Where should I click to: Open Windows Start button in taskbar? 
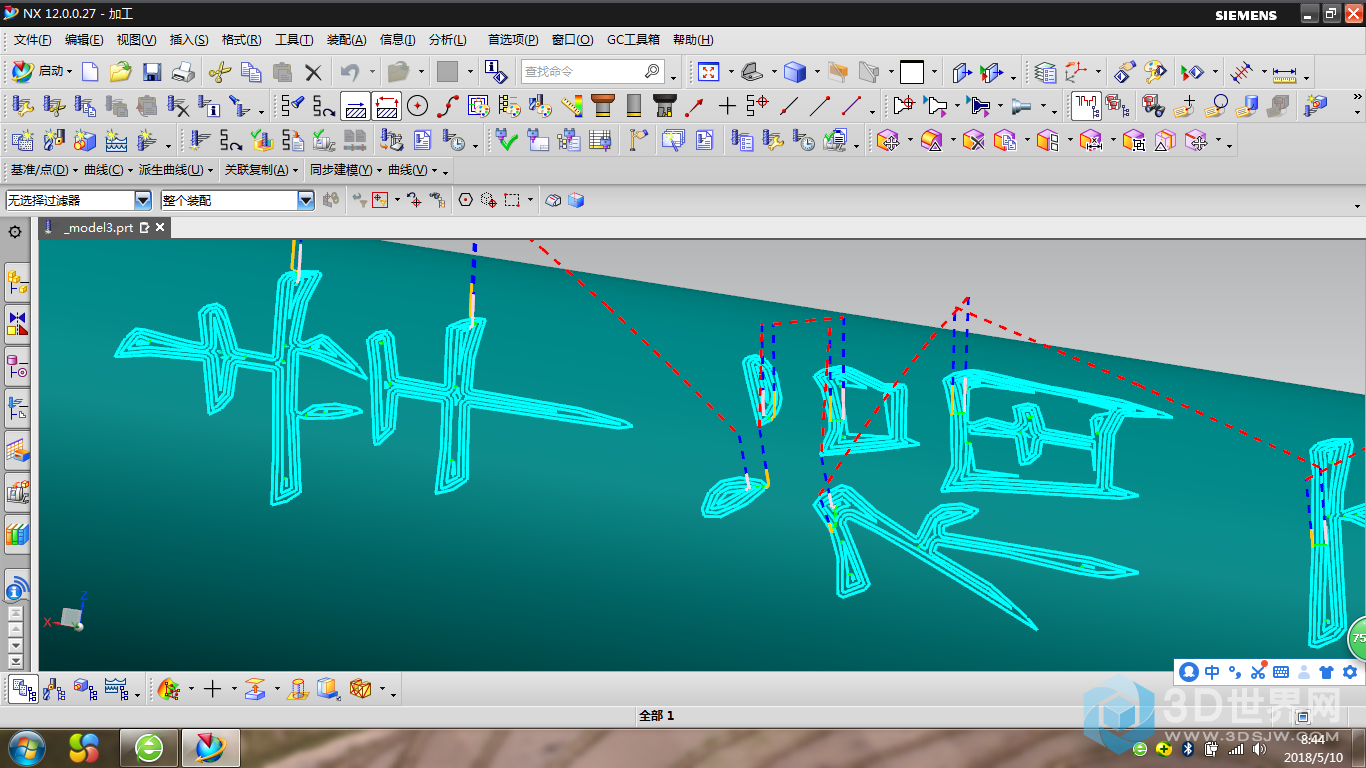(x=25, y=747)
